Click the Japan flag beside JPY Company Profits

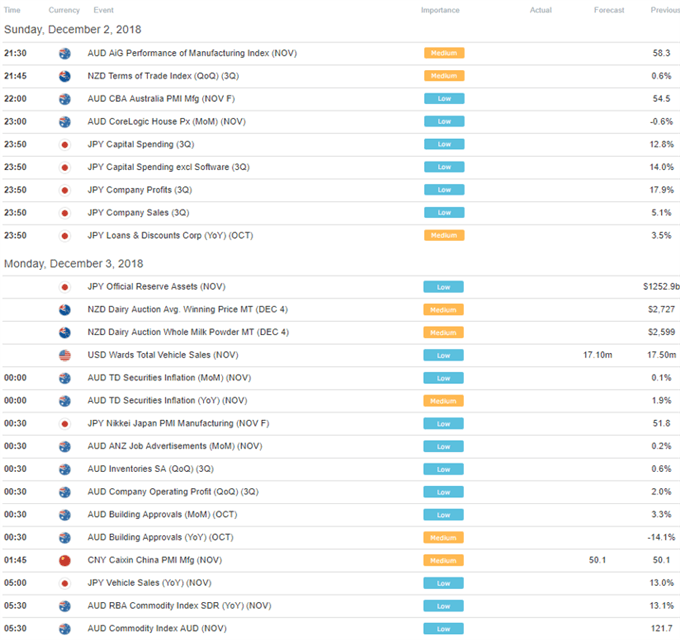(65, 190)
